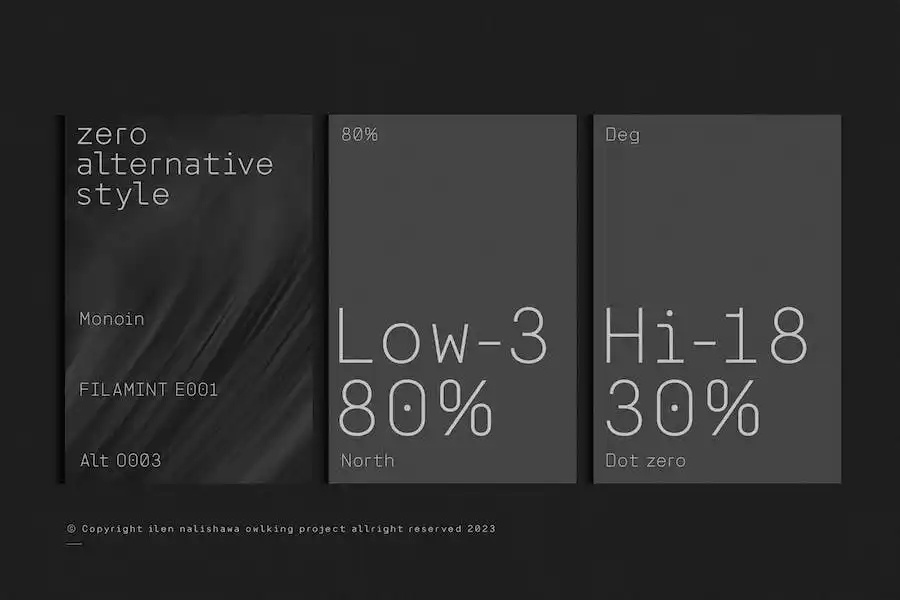The image size is (900, 600).
Task: Click the "FILAMINT E001" text
Action: coord(148,390)
